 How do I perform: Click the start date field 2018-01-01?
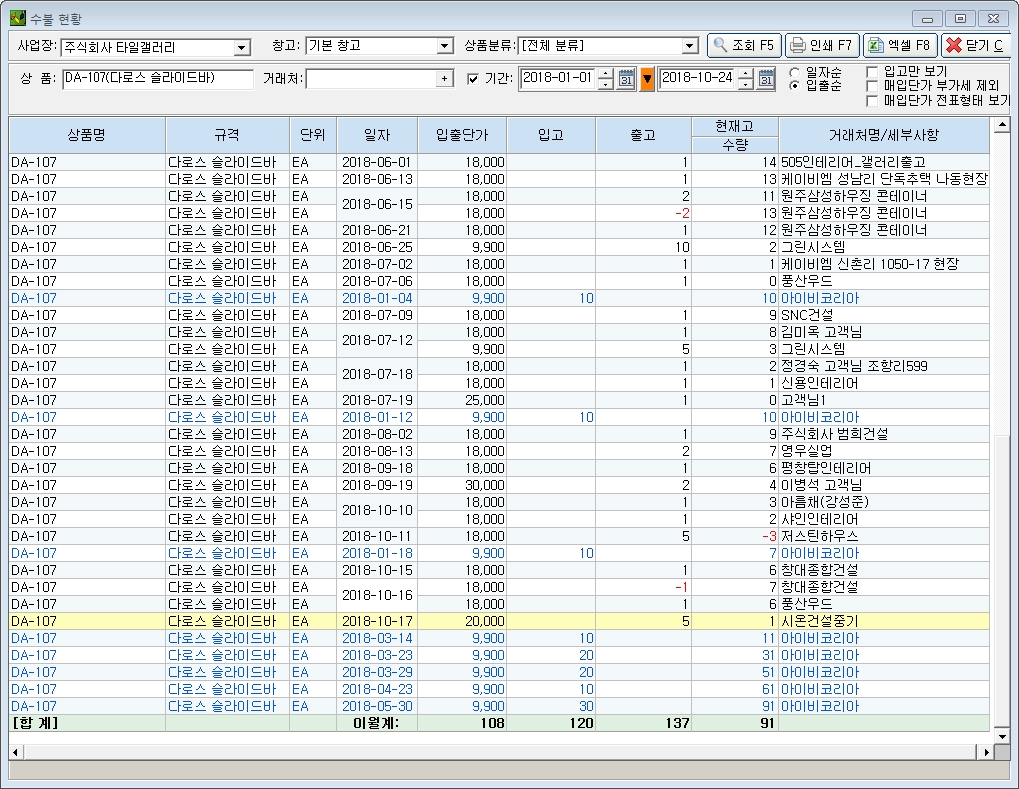tap(558, 79)
